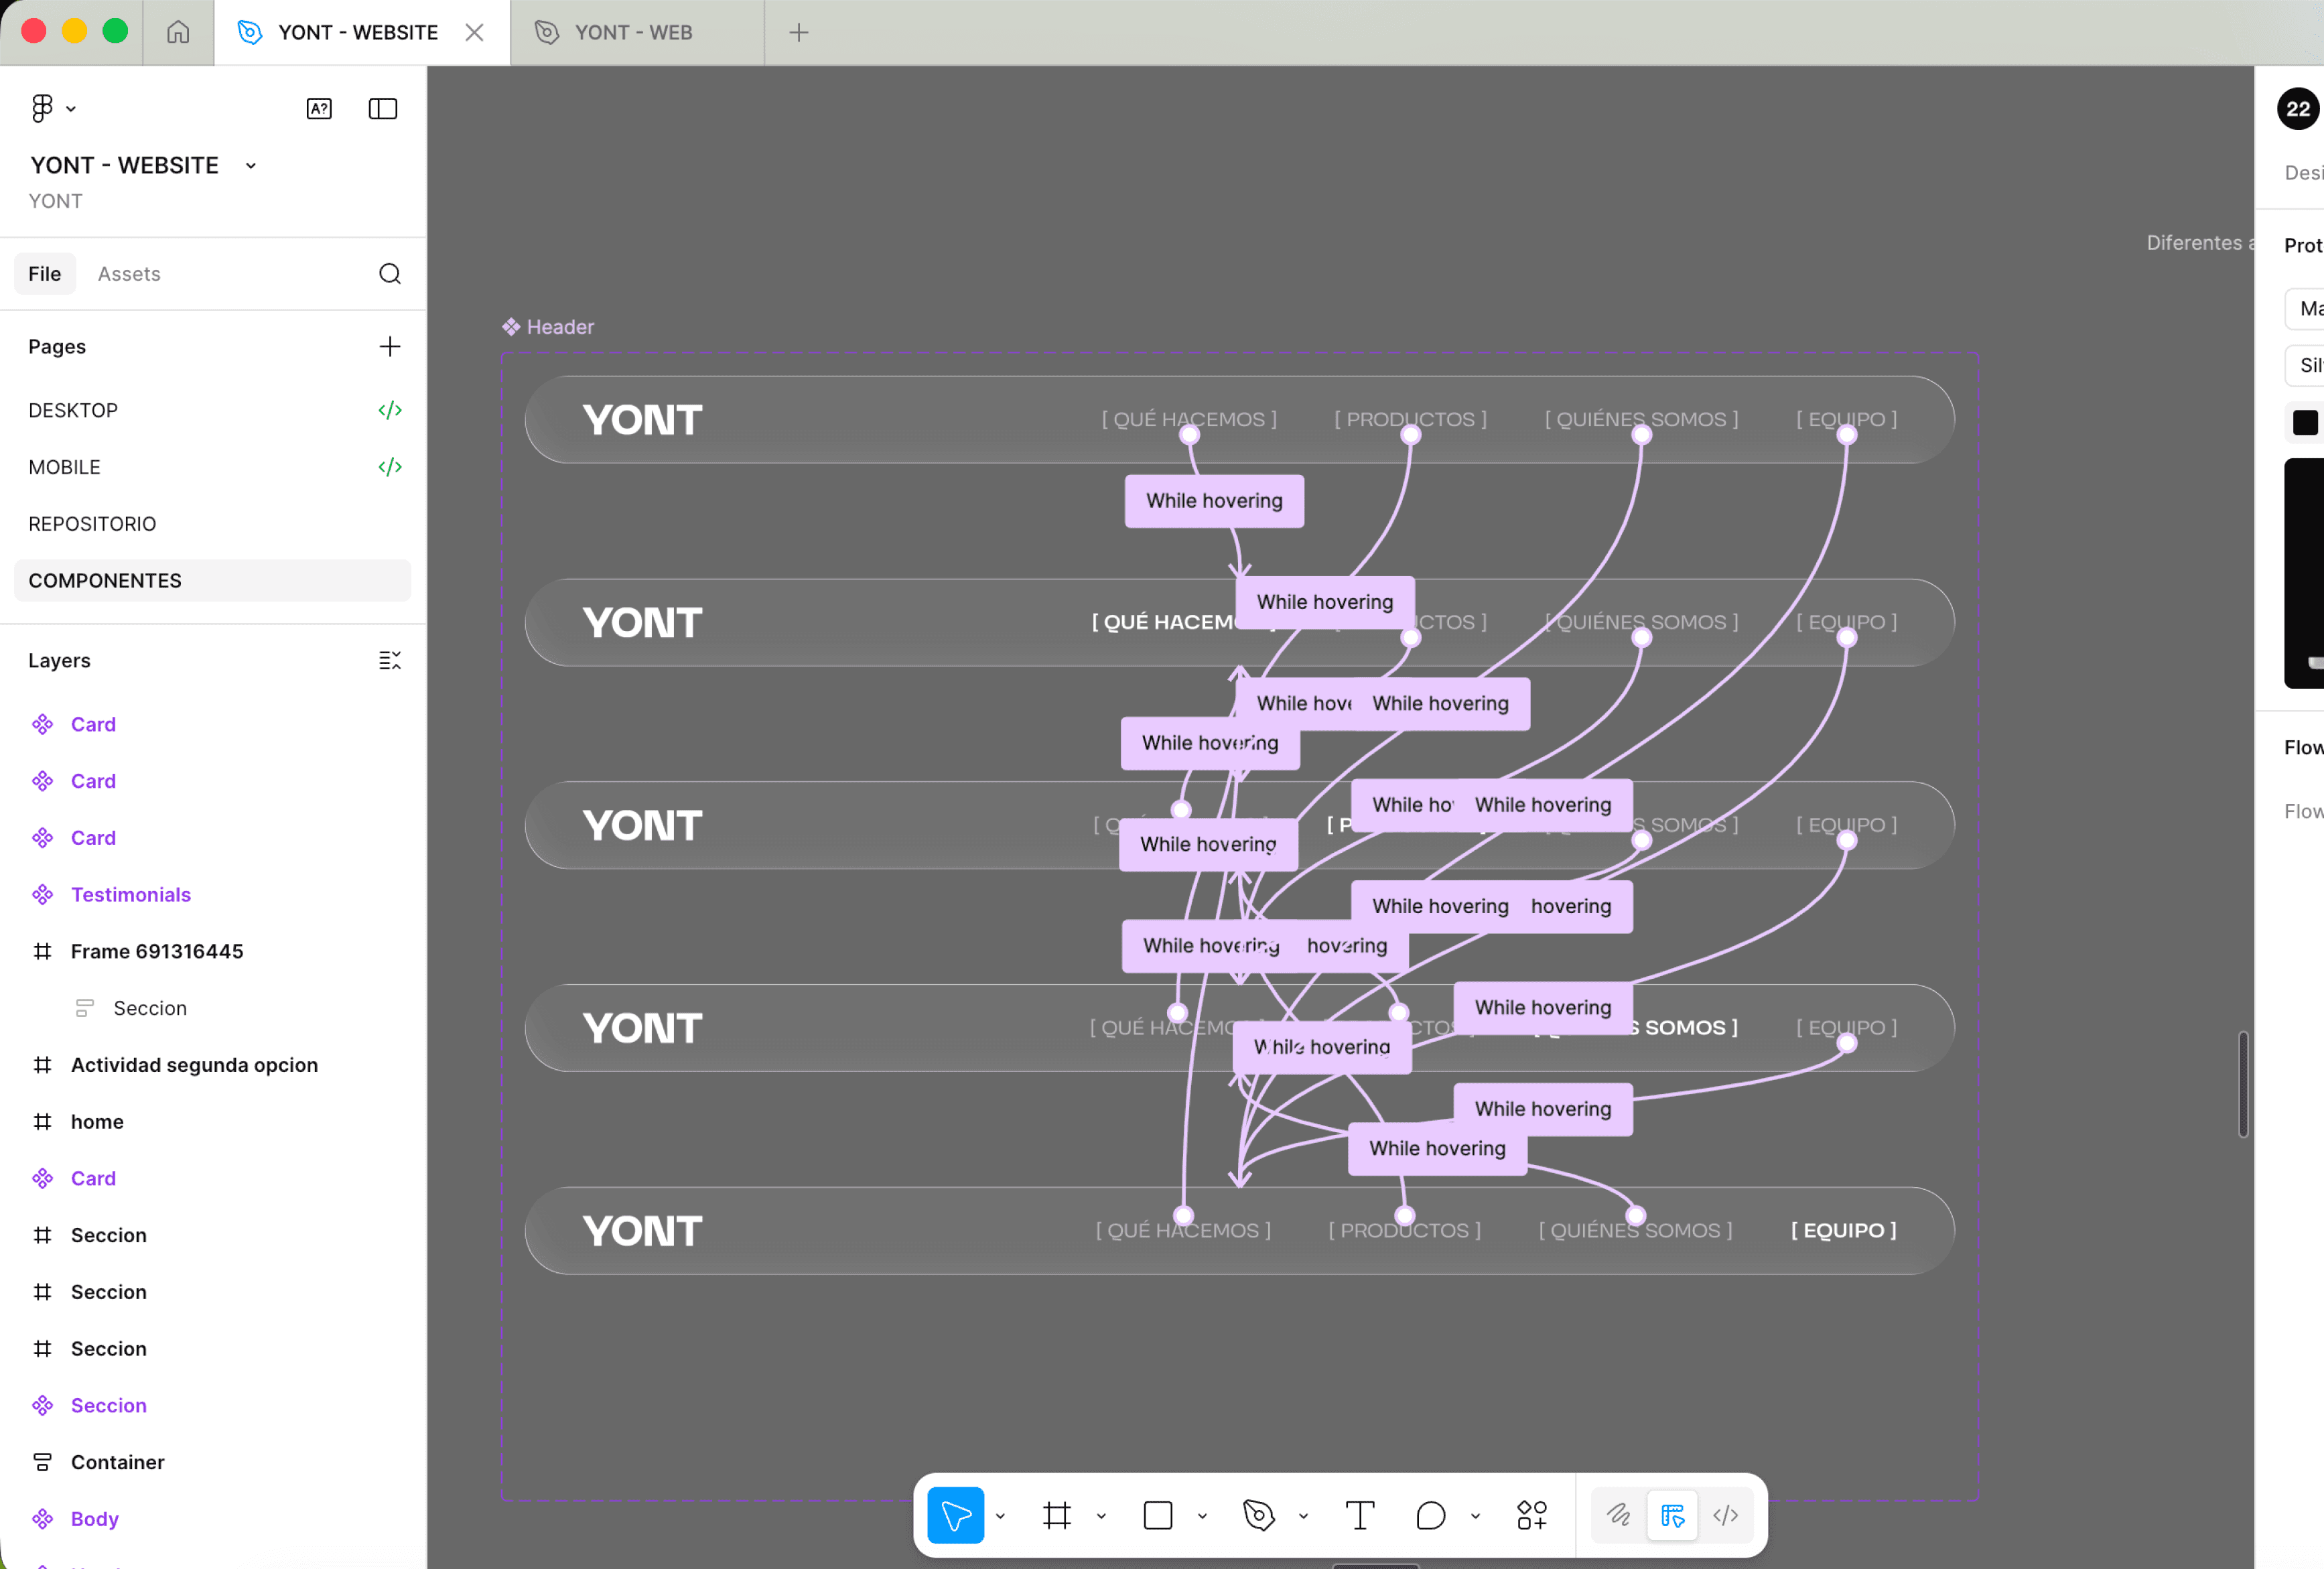Select the Text tool

[1359, 1515]
